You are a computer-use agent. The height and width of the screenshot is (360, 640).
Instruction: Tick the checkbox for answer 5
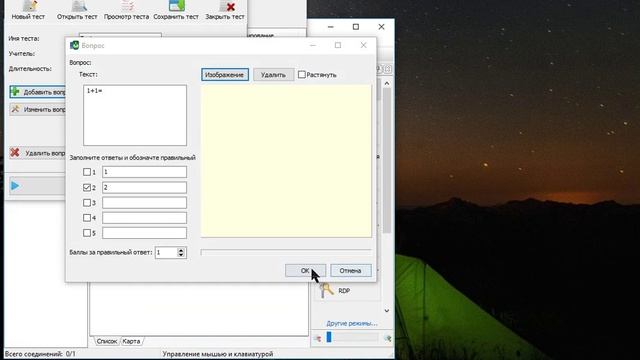point(87,233)
